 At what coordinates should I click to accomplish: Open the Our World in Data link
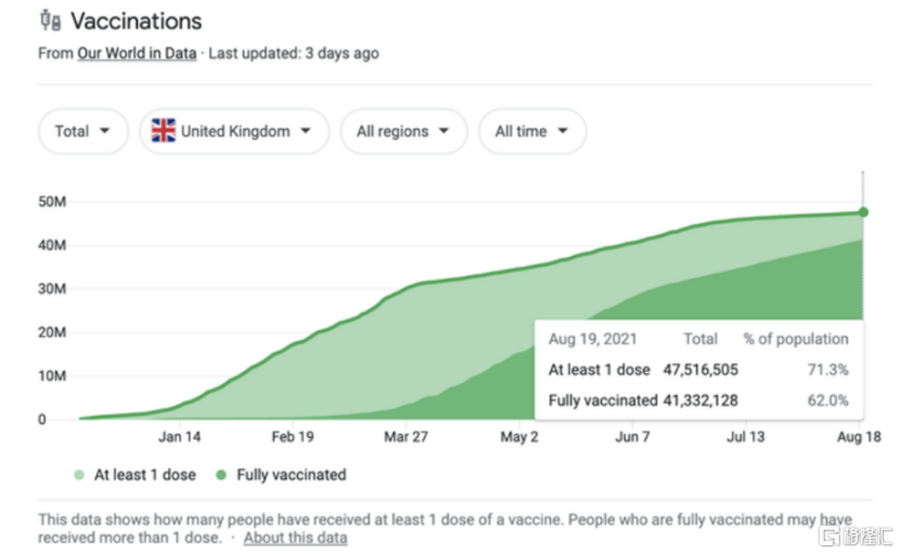click(x=136, y=53)
